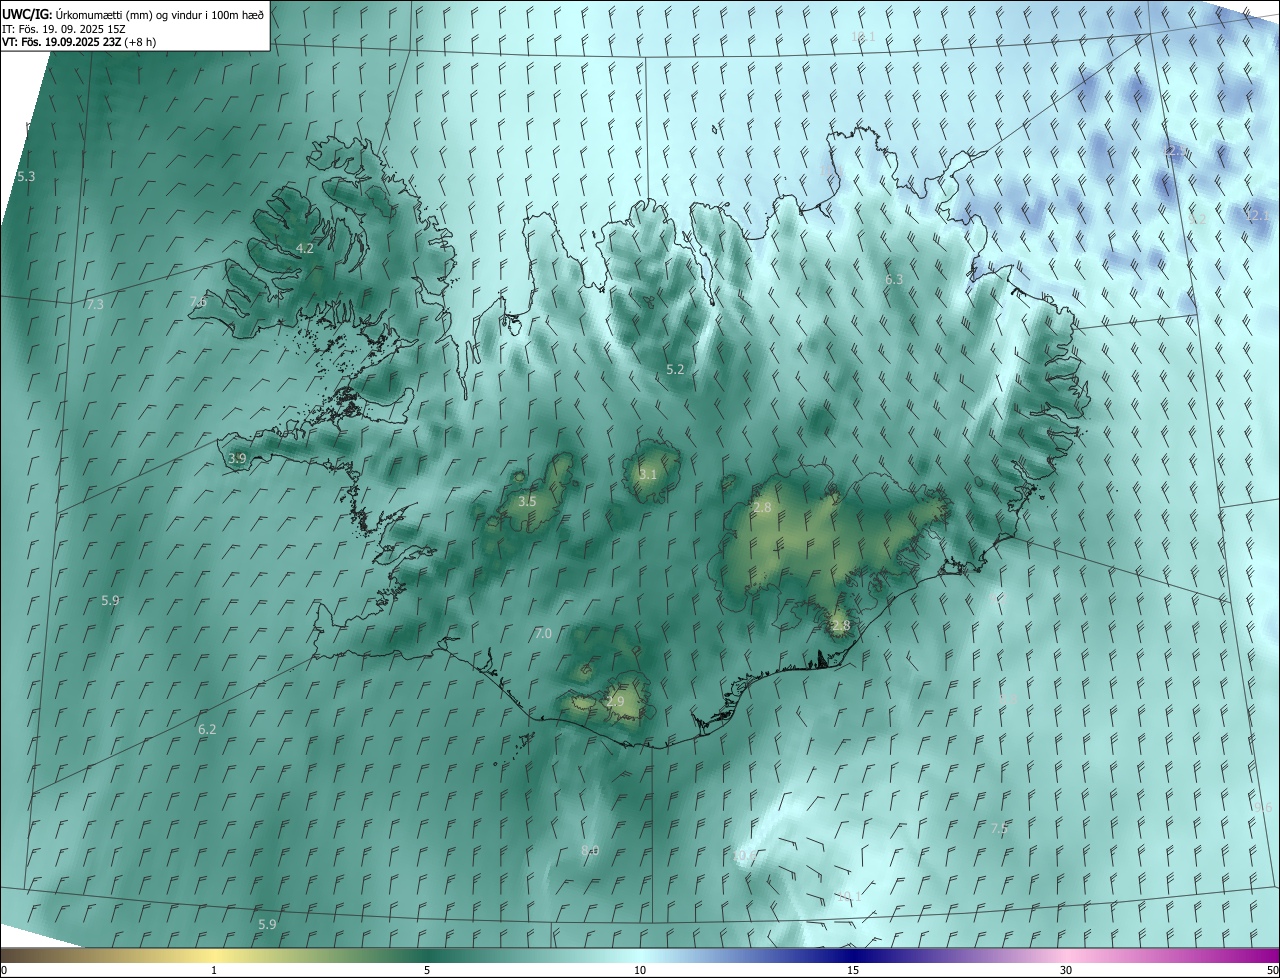
Task: Click the 3.5 value on the glacier
Action: (x=527, y=501)
